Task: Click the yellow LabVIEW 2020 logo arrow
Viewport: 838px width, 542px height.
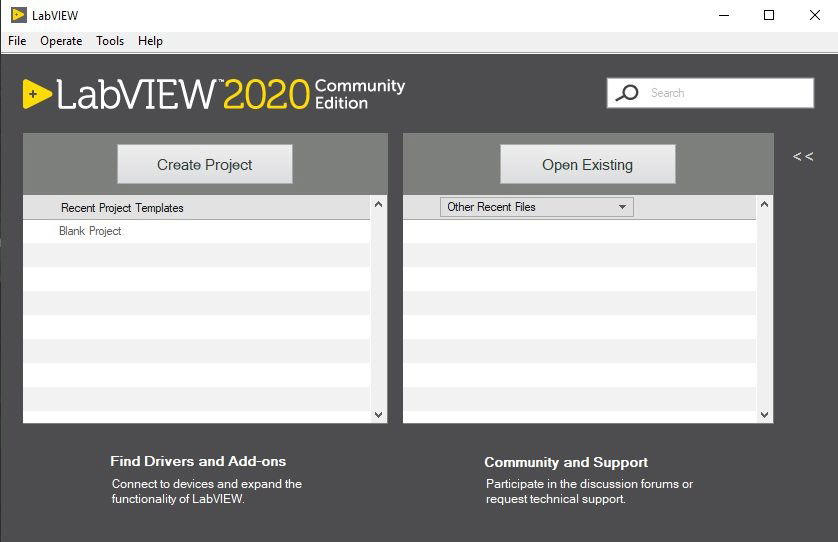Action: point(37,94)
